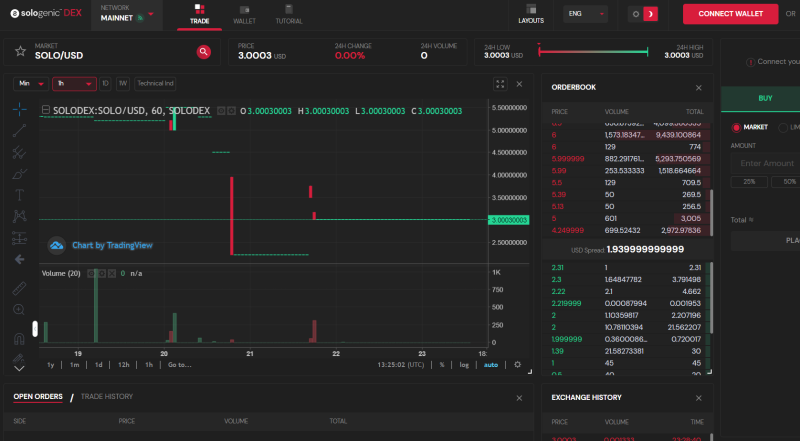Screen dimensions: 800x441
Task: Open the Min interval dropdown
Action: click(x=31, y=84)
